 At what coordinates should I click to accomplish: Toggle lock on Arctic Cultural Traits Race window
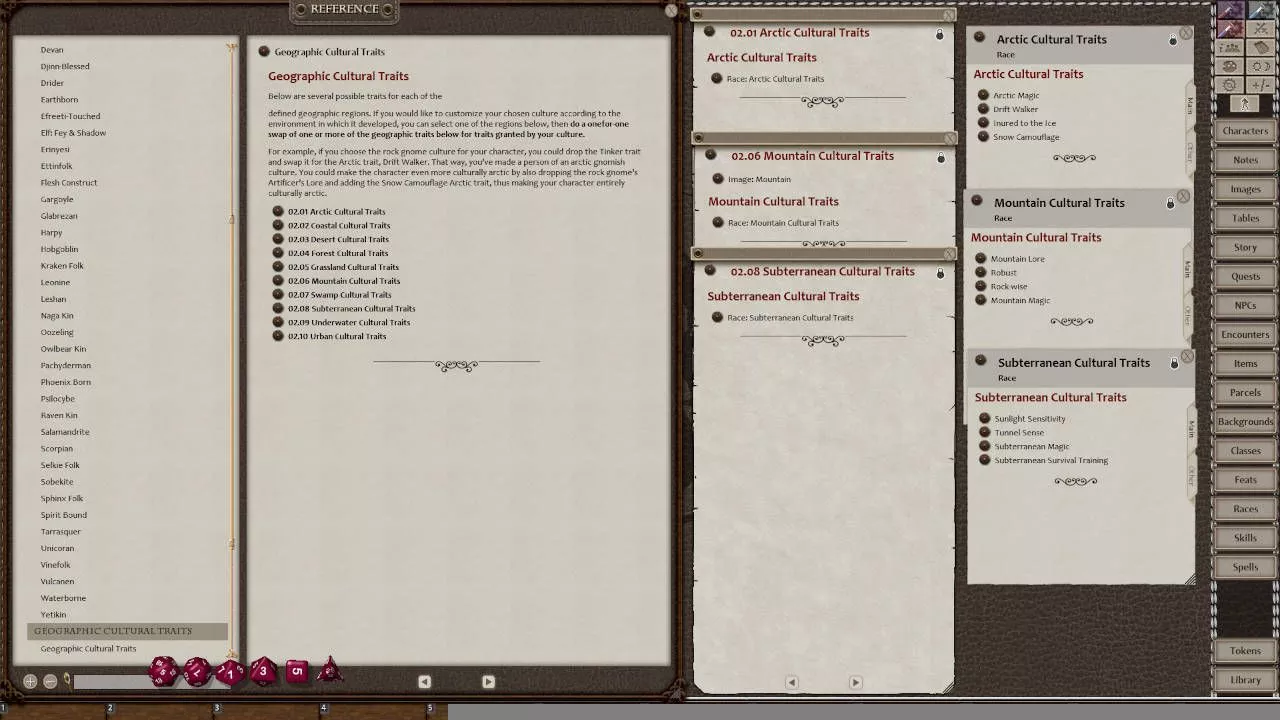coord(1173,41)
